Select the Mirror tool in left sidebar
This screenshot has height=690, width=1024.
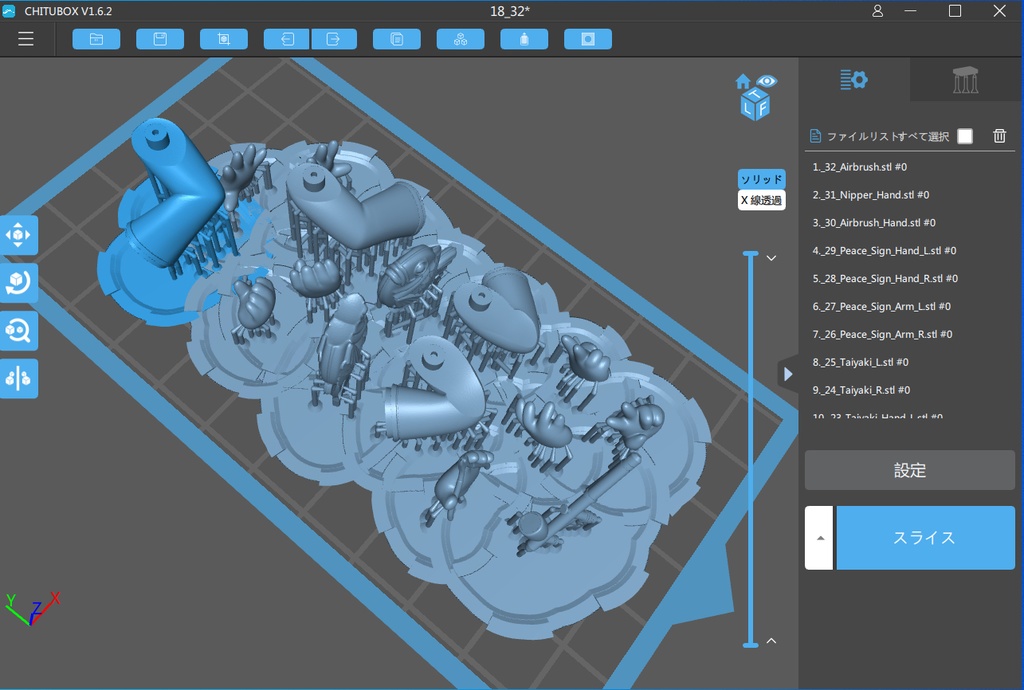click(18, 379)
